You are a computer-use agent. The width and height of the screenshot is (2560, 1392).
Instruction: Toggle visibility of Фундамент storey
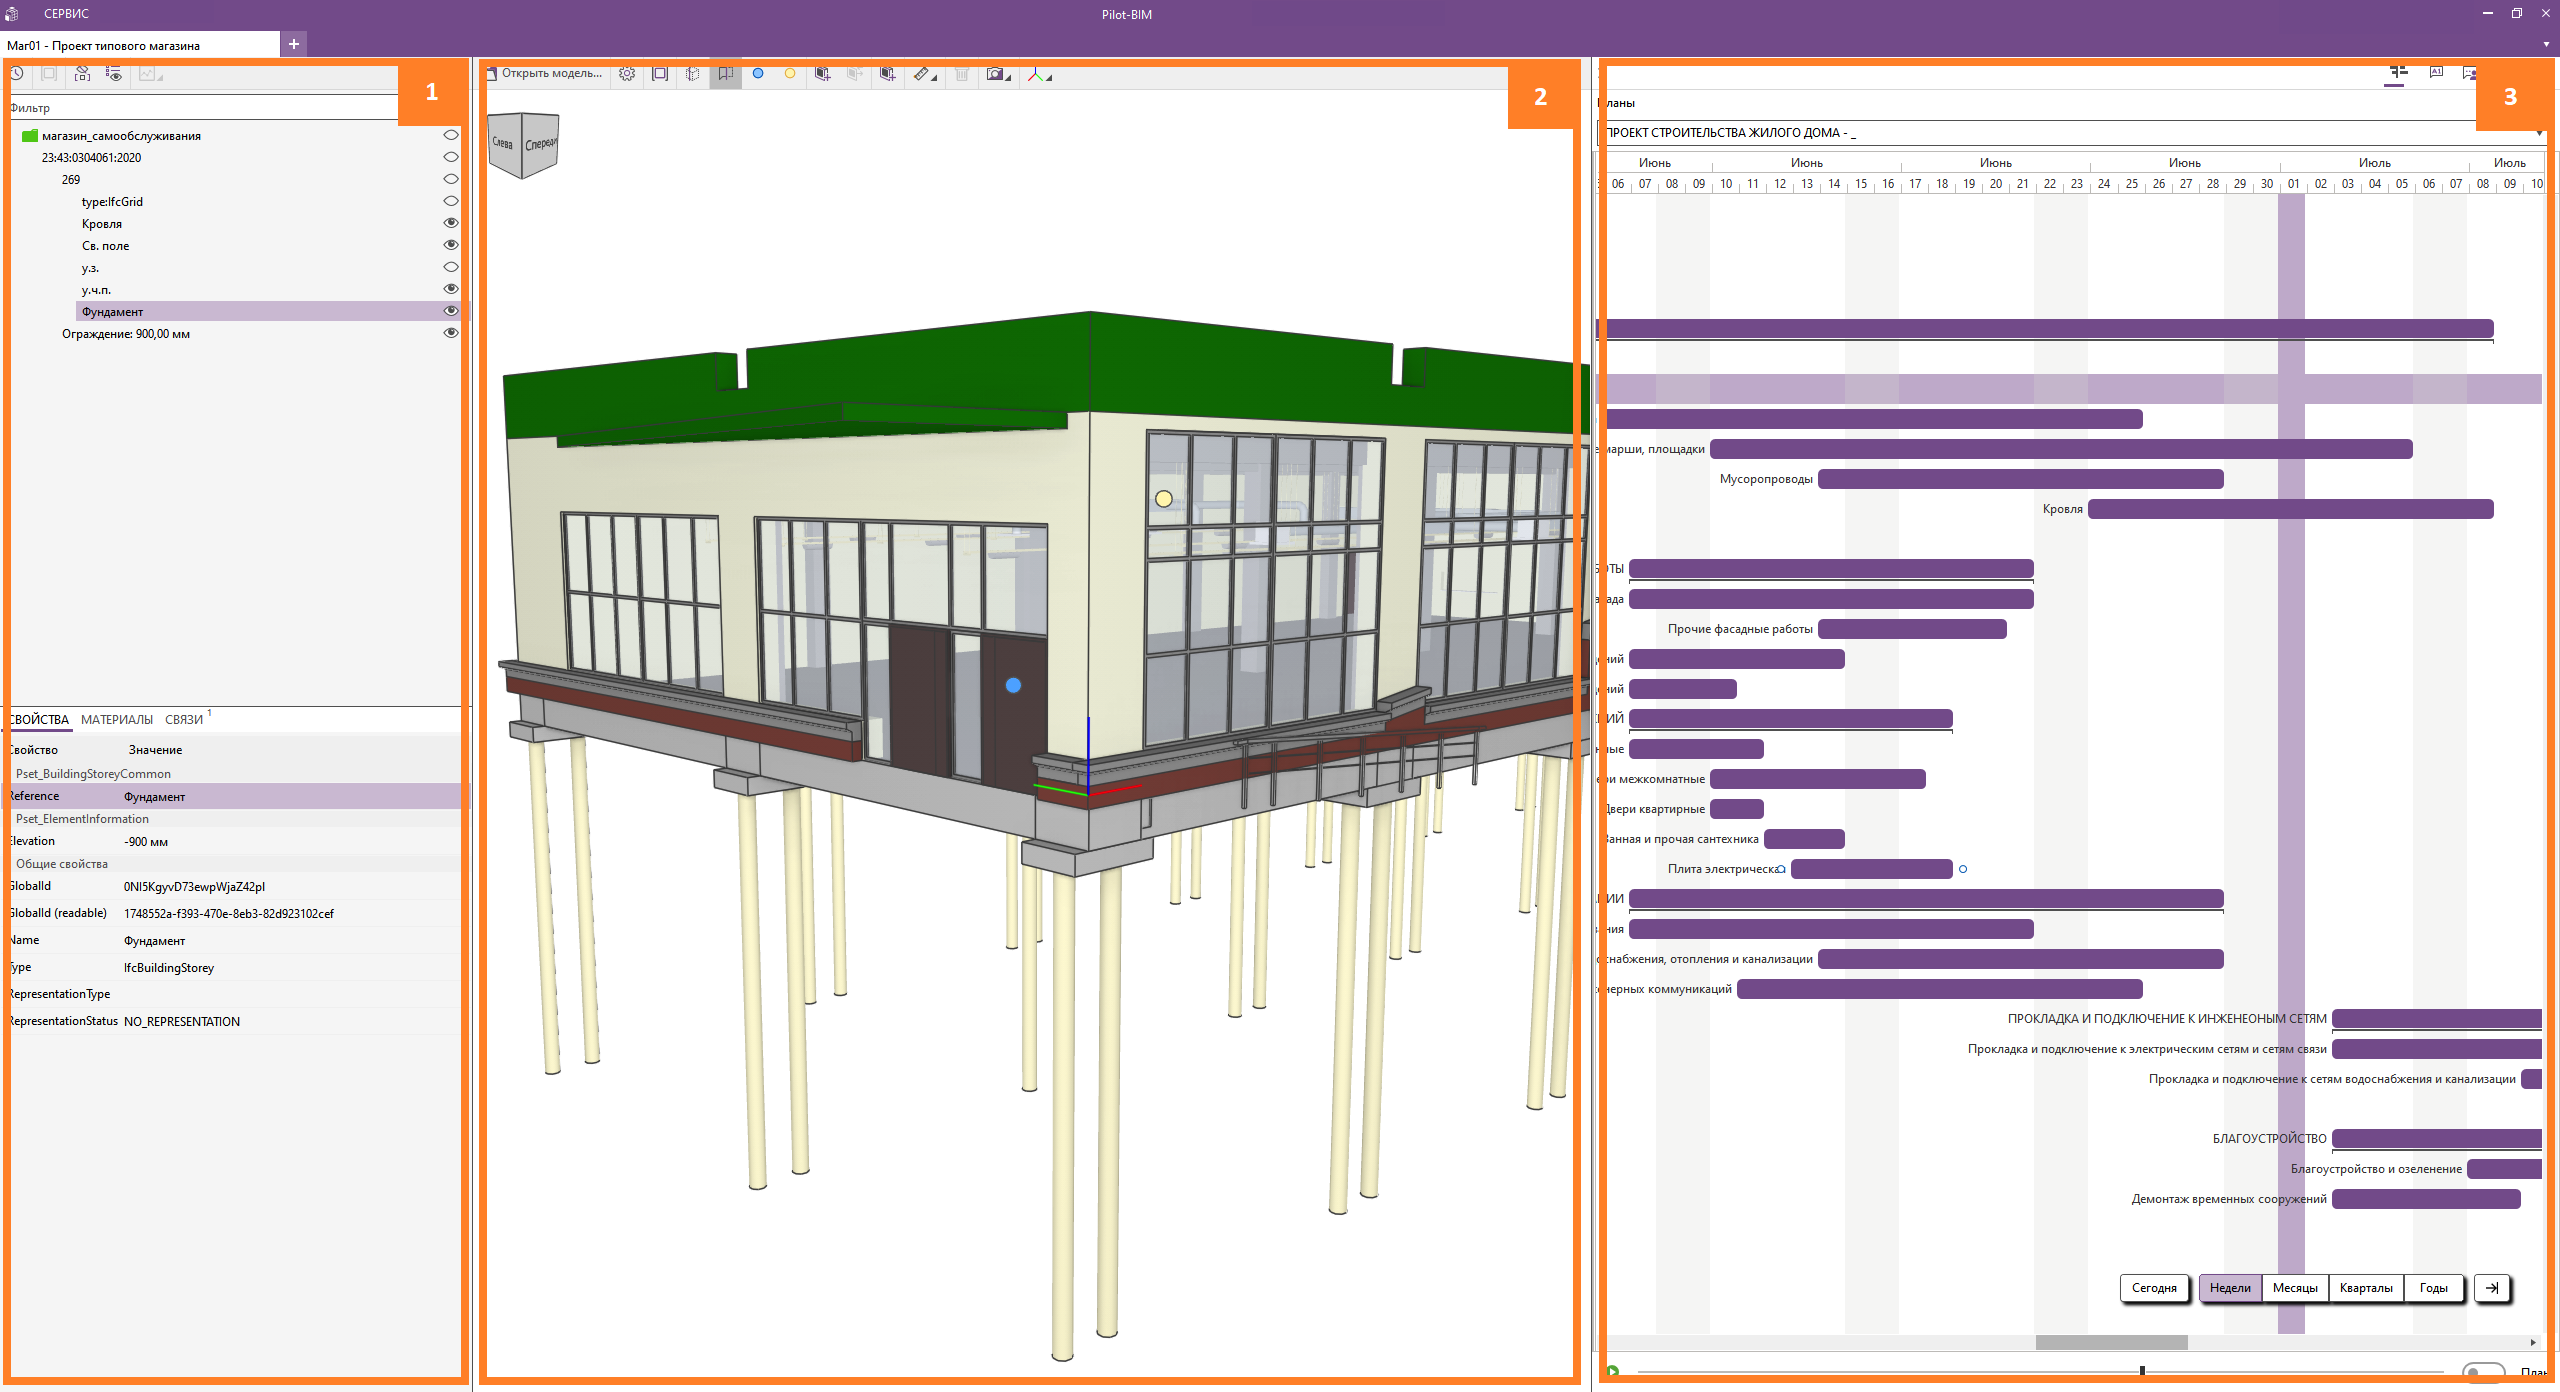click(451, 311)
